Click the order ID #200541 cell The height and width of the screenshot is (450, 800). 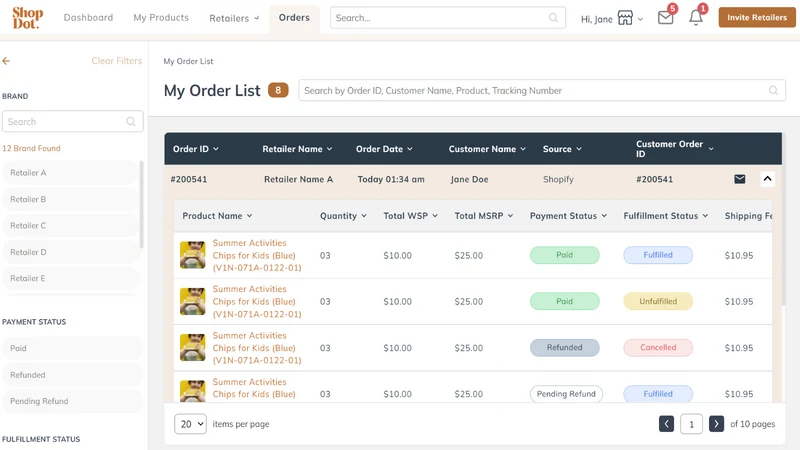click(x=189, y=179)
